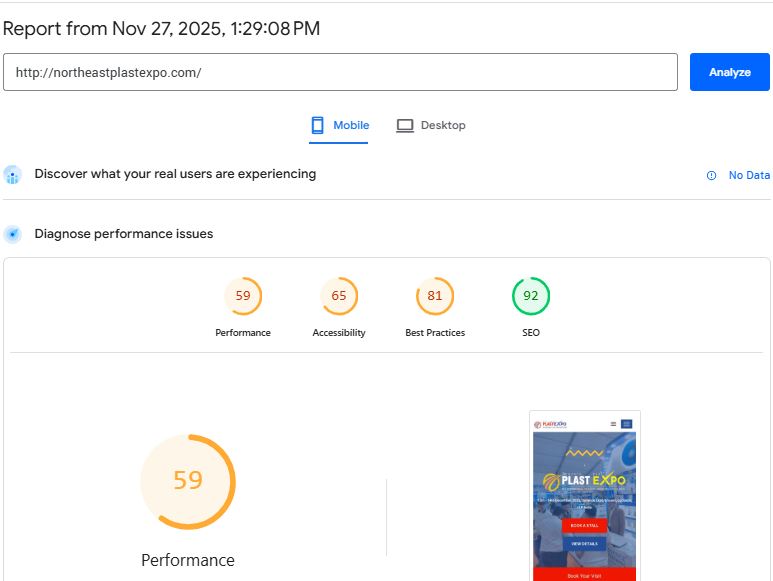Switch to the Desktop tab label
Viewport: 773px width, 581px height.
click(443, 126)
